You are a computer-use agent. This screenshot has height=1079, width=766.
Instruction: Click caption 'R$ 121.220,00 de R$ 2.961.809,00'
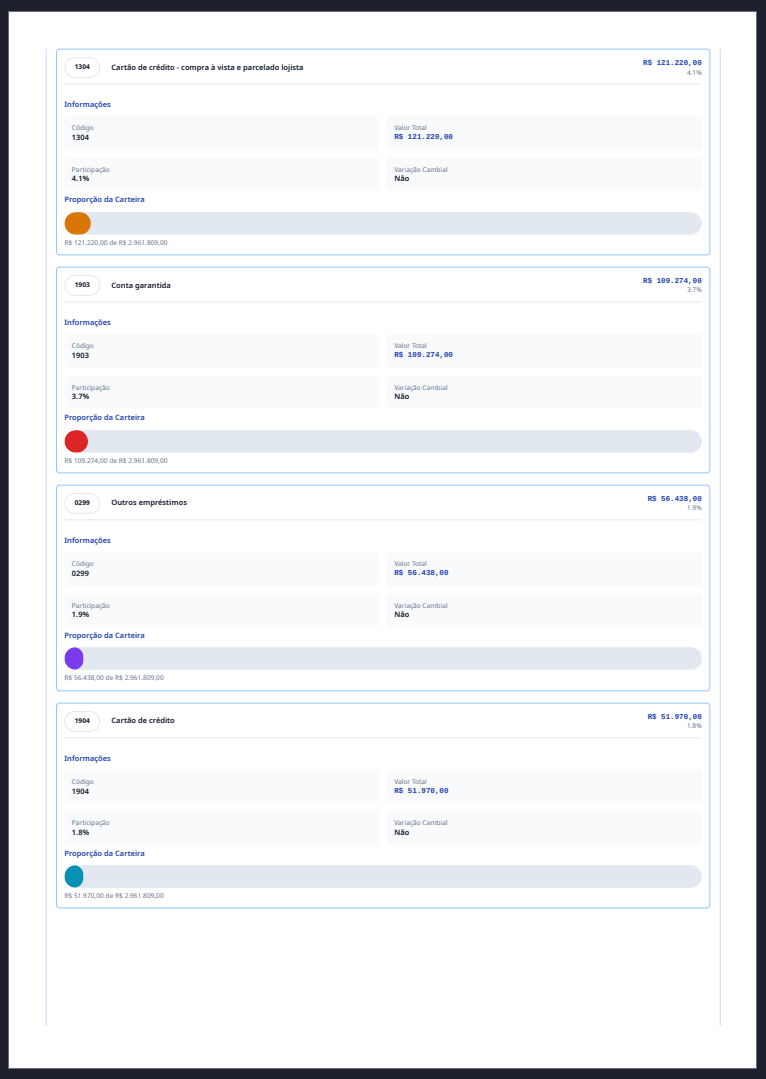click(116, 243)
